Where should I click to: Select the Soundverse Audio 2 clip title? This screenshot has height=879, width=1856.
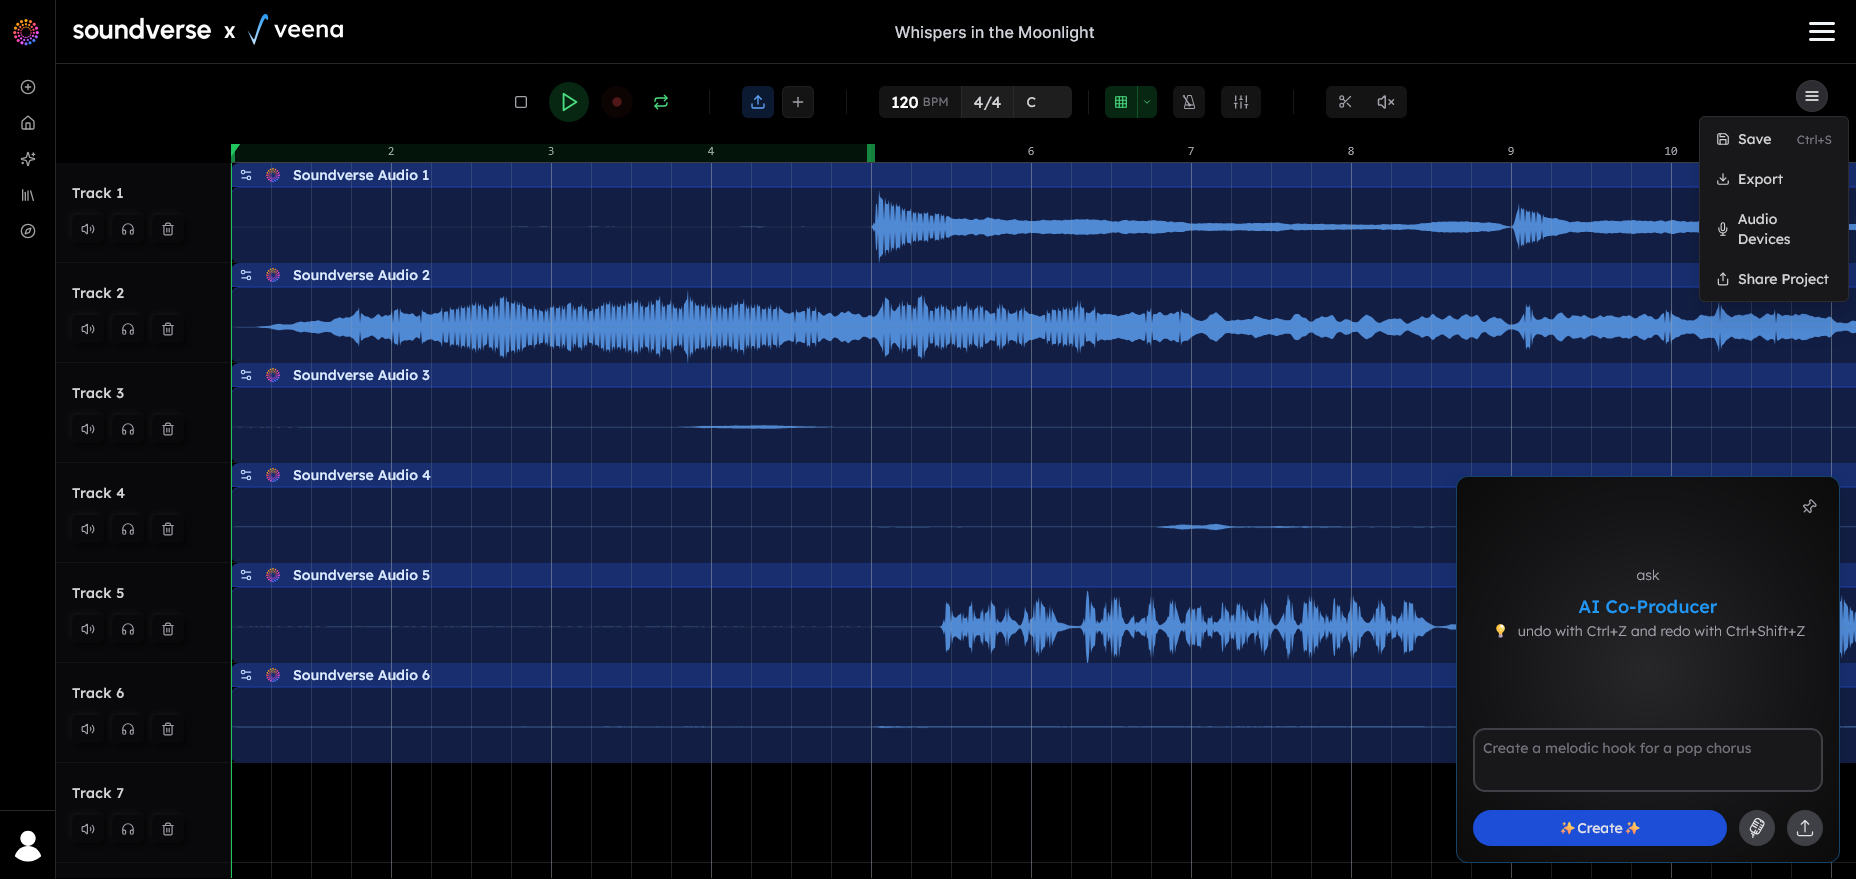[361, 275]
